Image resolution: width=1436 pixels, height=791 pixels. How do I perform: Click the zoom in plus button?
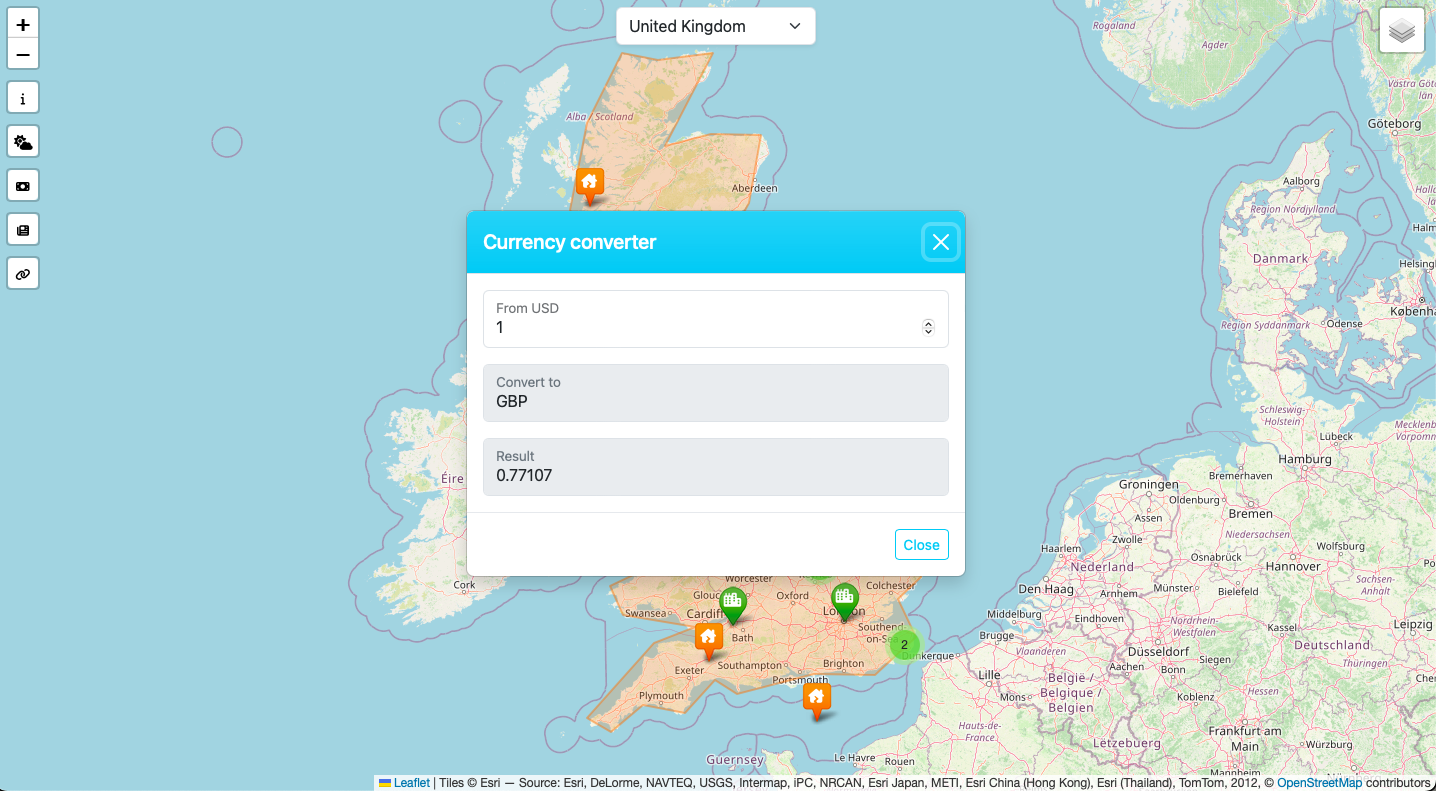tap(23, 25)
